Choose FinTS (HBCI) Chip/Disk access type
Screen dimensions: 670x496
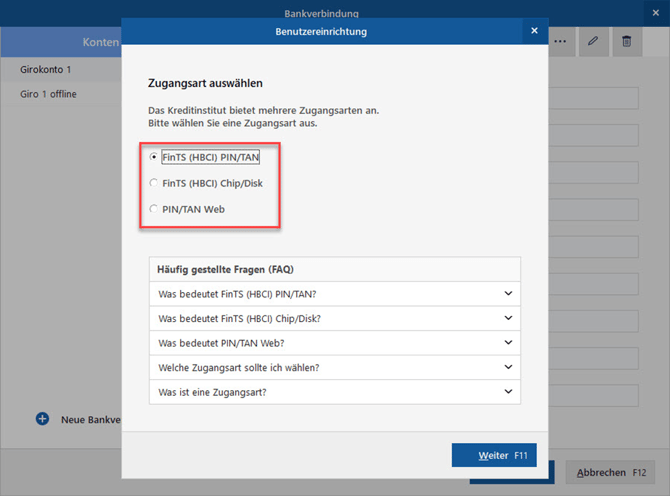[154, 183]
